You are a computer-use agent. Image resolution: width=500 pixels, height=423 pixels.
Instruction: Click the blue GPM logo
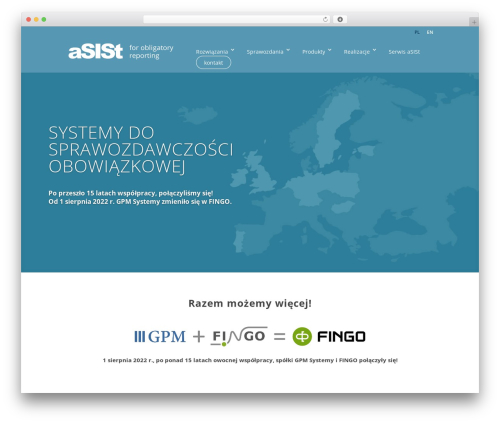(160, 336)
